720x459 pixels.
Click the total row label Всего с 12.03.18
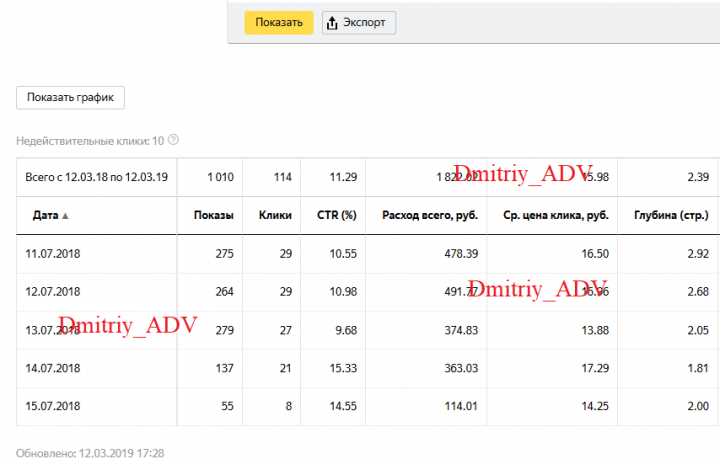pos(96,177)
